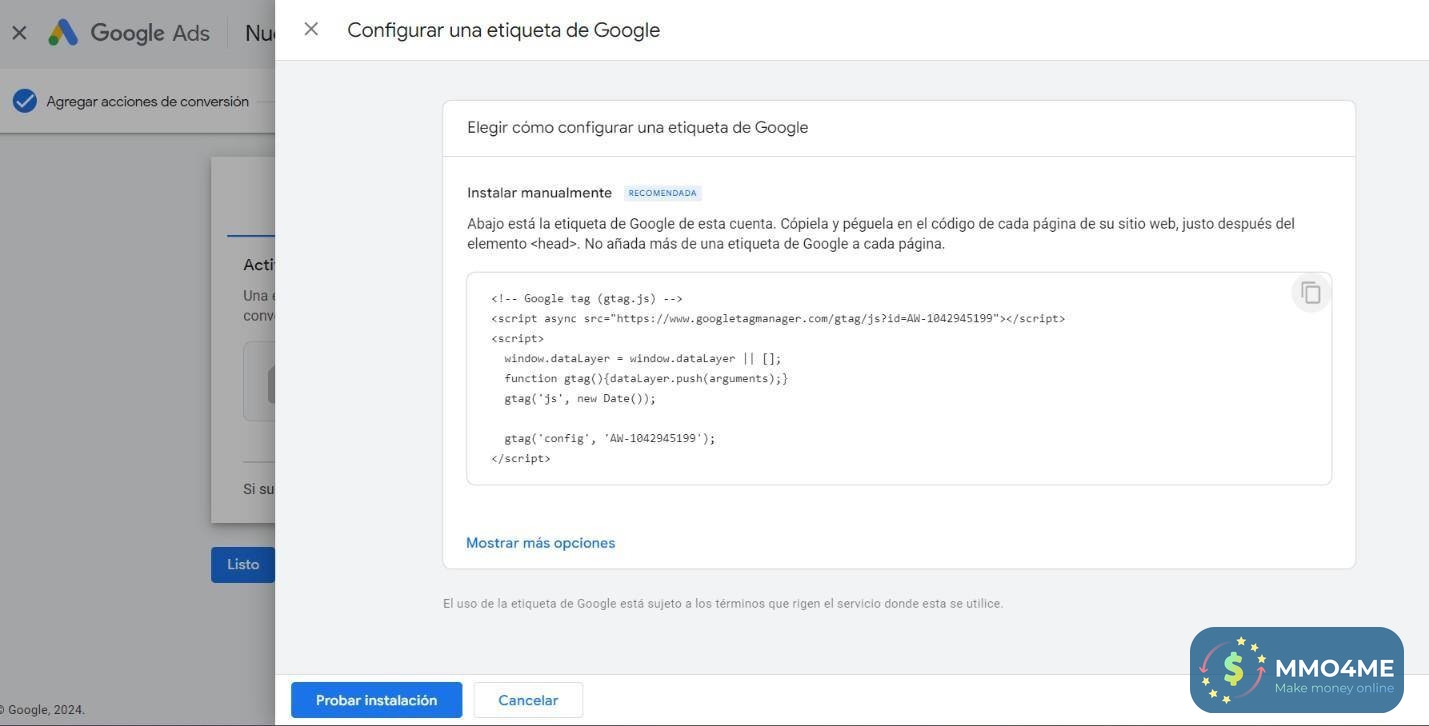Close the Configurar una etiqueta de Google panel
1429x726 pixels.
click(311, 30)
